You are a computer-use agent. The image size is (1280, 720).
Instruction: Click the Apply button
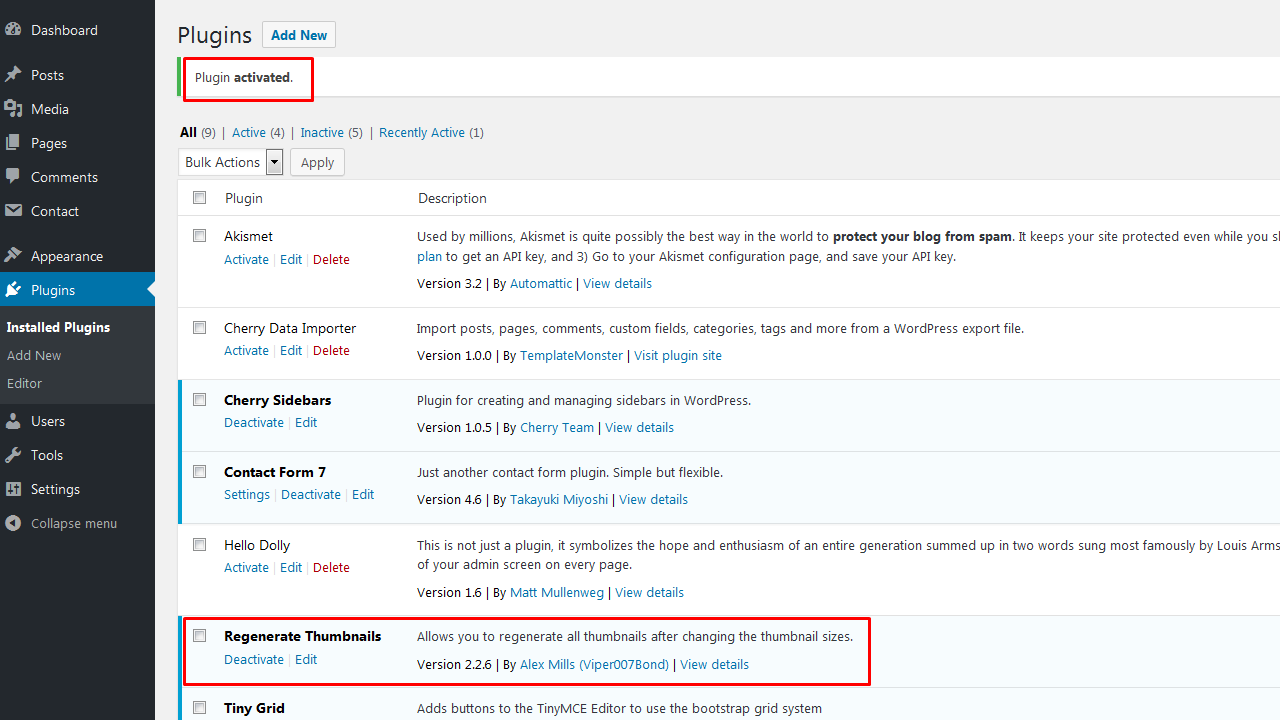click(x=318, y=162)
